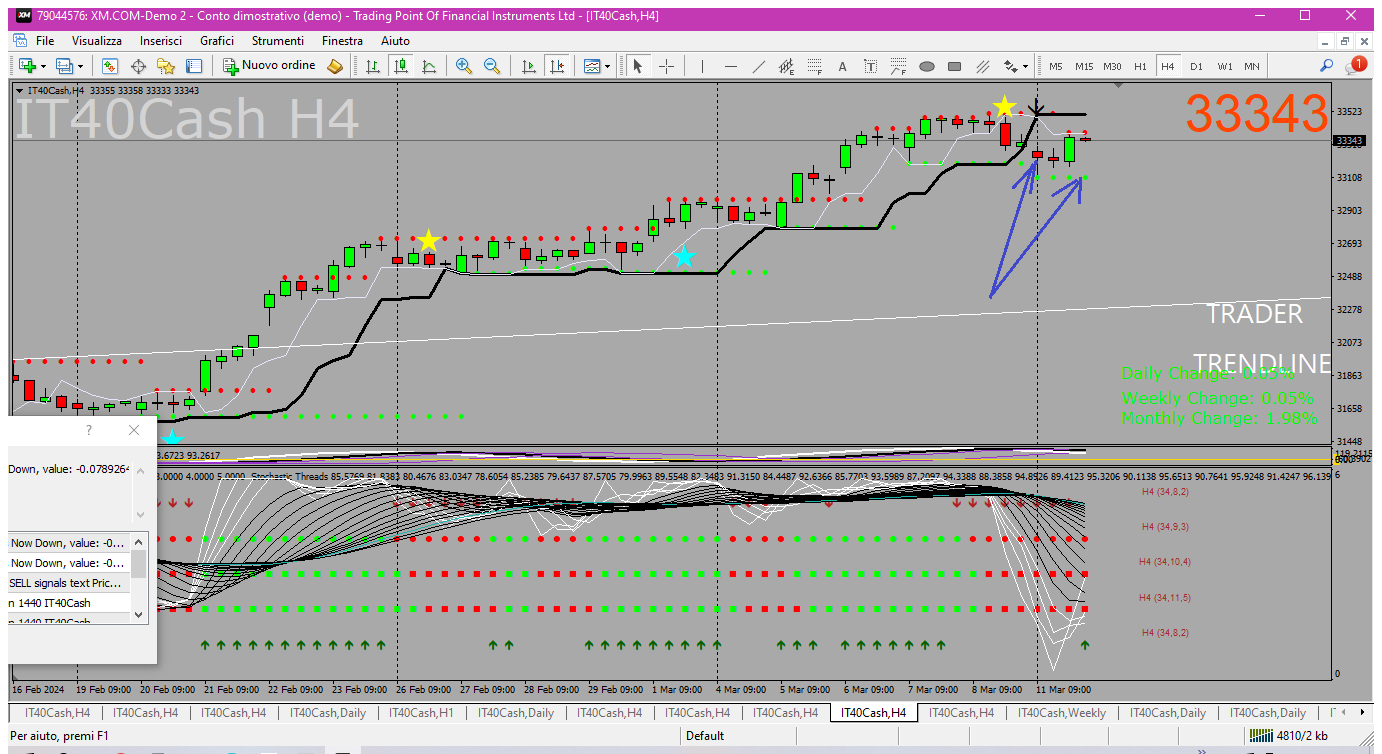The height and width of the screenshot is (754, 1382).
Task: Switch chart to bar chart mode
Action: 373,66
